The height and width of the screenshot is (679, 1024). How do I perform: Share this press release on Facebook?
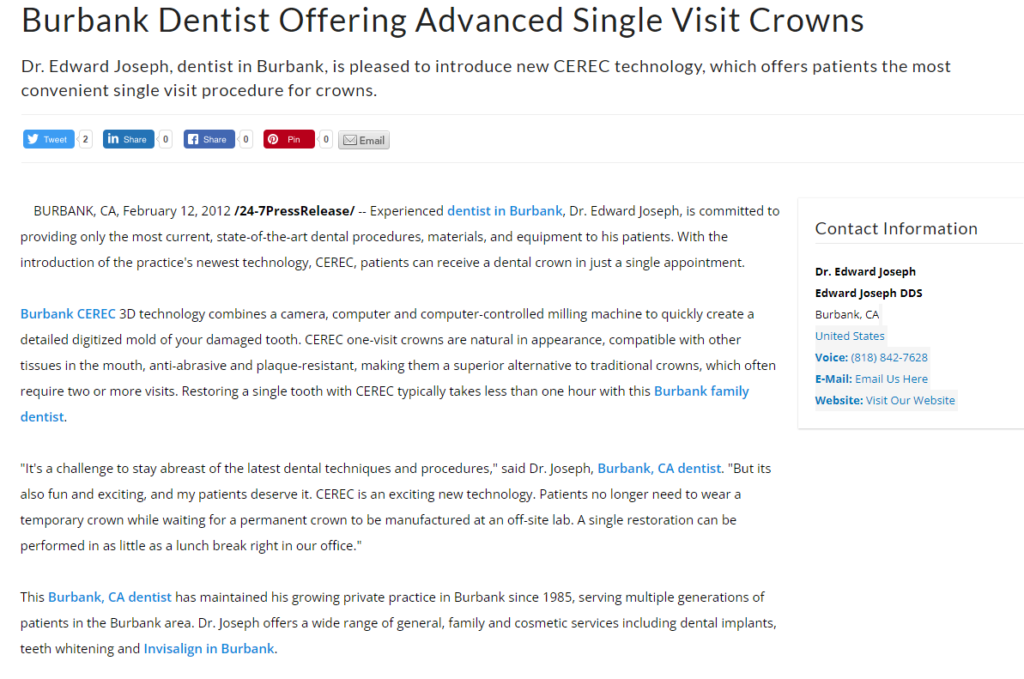[x=208, y=140]
